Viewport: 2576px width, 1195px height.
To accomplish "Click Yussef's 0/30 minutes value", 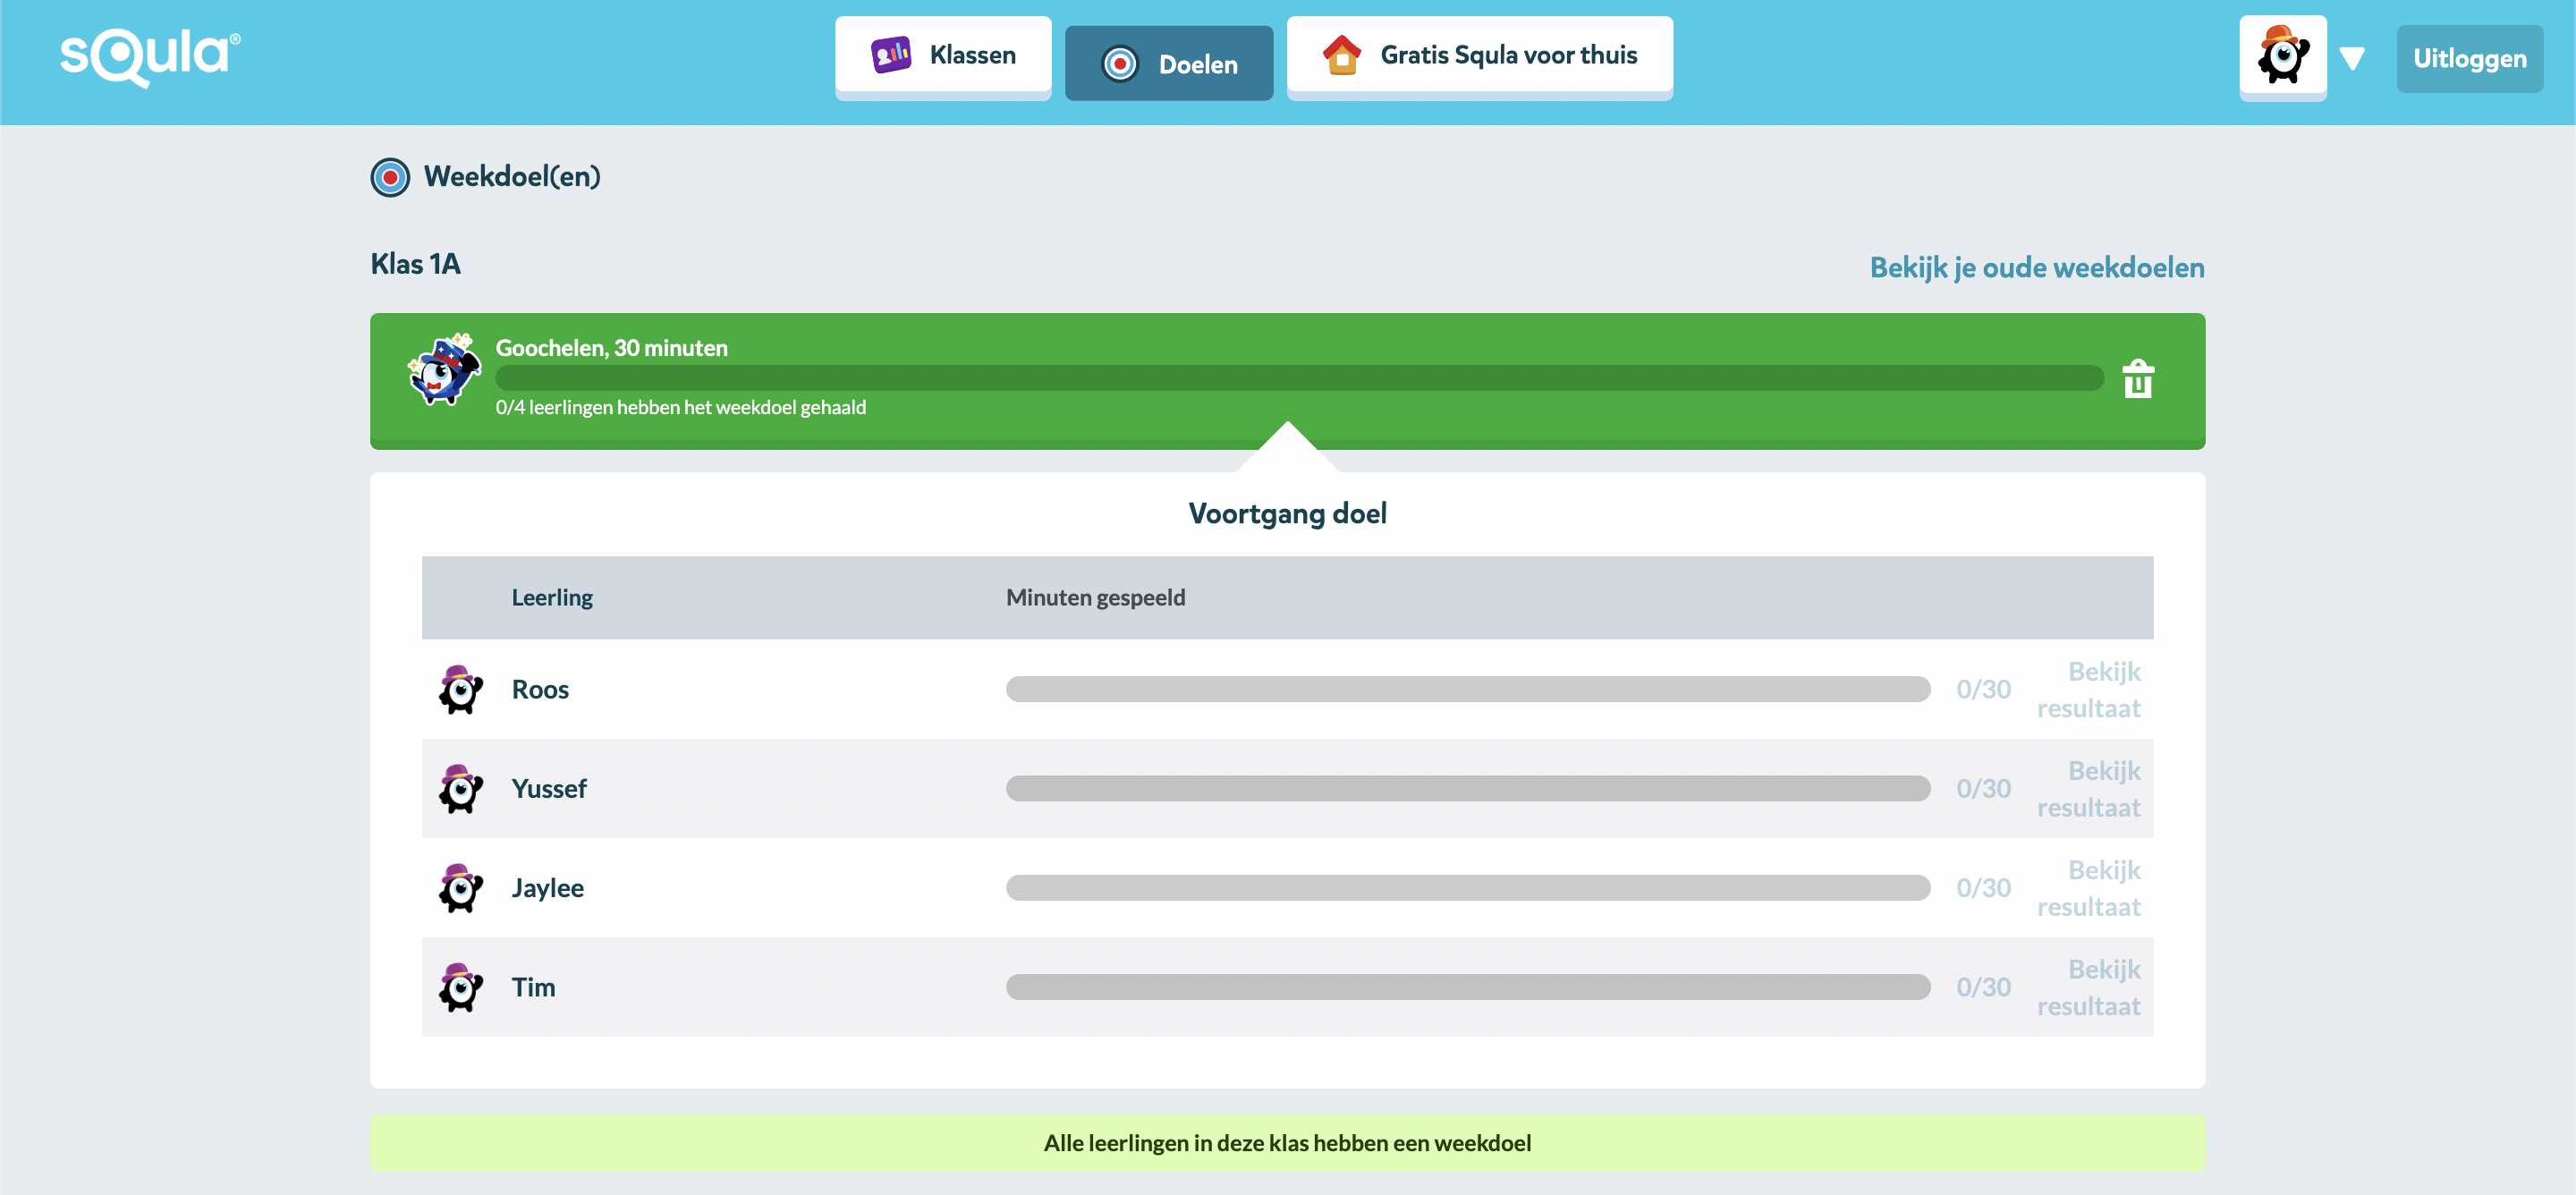I will click(x=1983, y=788).
